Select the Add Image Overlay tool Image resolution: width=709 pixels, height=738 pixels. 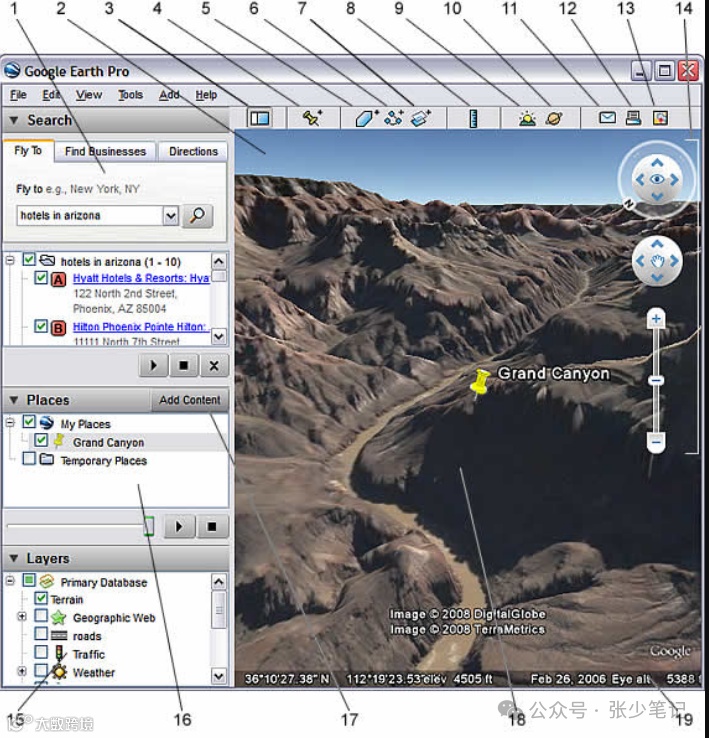tap(420, 118)
